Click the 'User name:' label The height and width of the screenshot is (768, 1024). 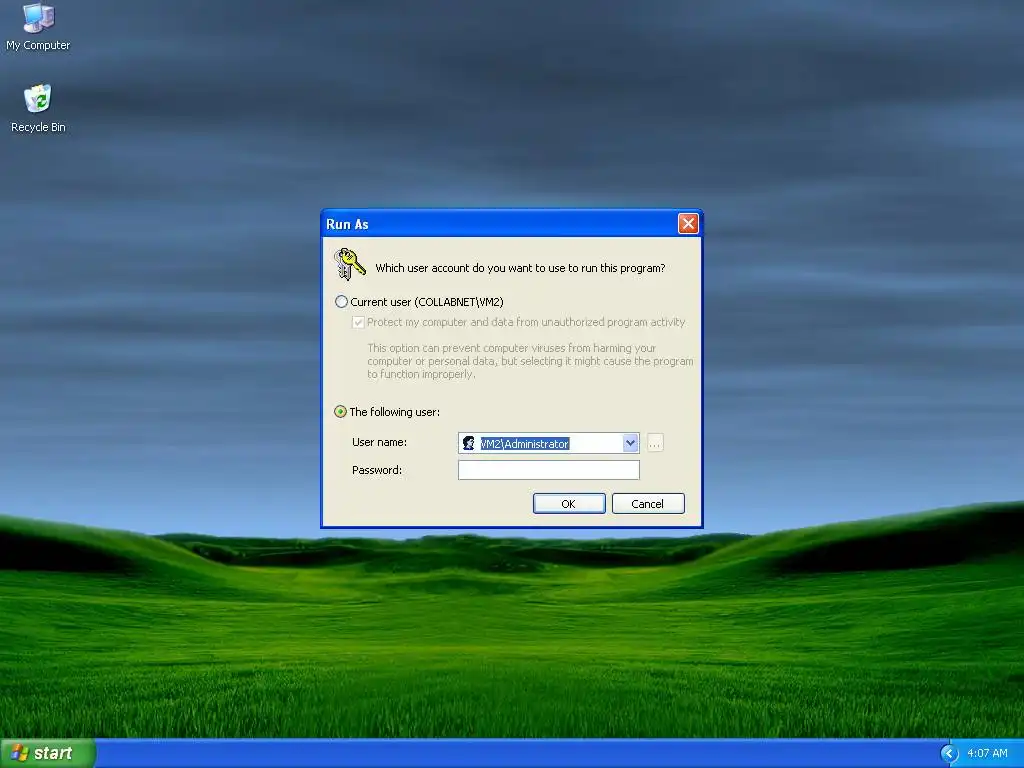pyautogui.click(x=379, y=442)
